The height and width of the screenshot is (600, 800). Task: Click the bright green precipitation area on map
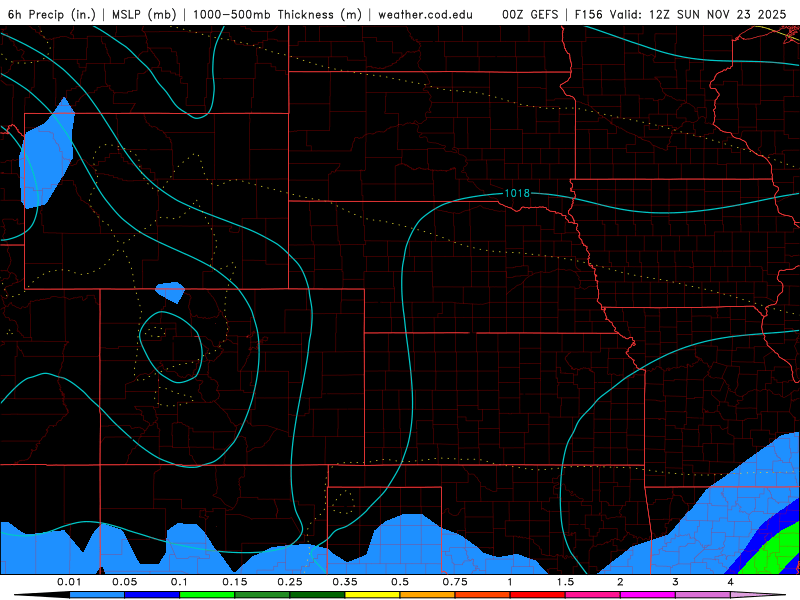[773, 553]
